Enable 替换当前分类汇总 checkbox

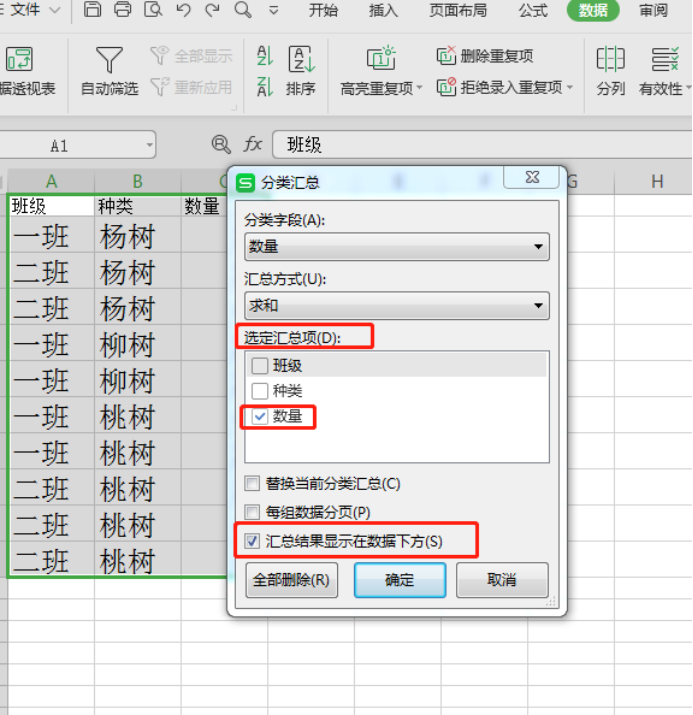252,483
